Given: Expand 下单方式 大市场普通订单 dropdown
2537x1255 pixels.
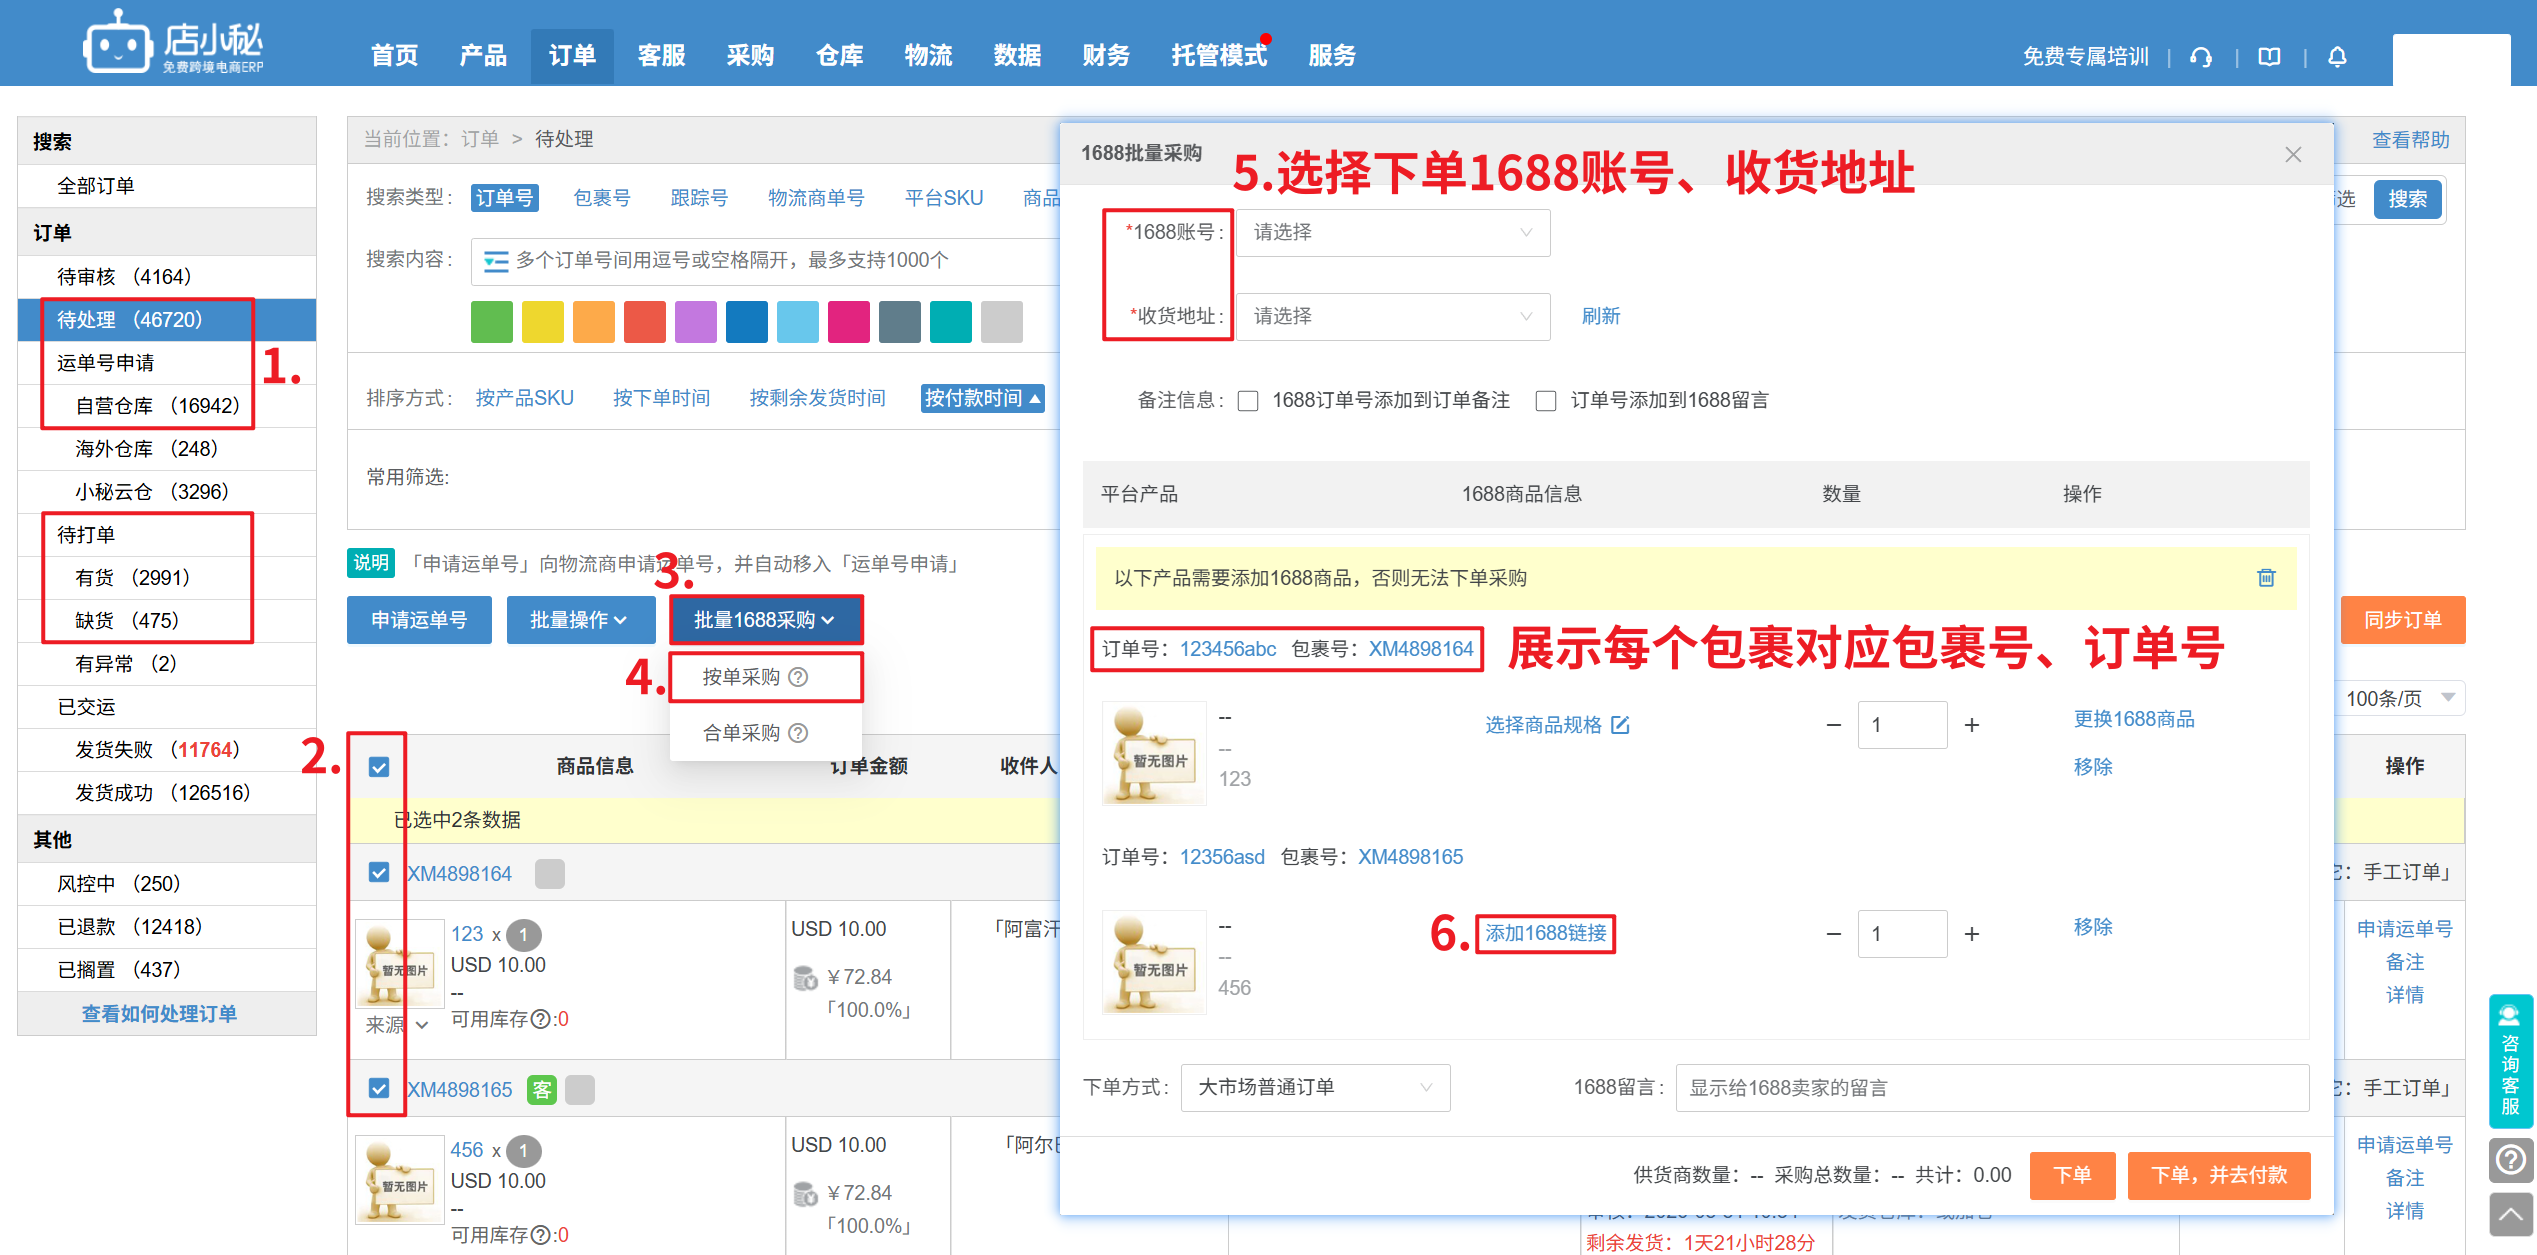Looking at the screenshot, I should pos(1314,1087).
